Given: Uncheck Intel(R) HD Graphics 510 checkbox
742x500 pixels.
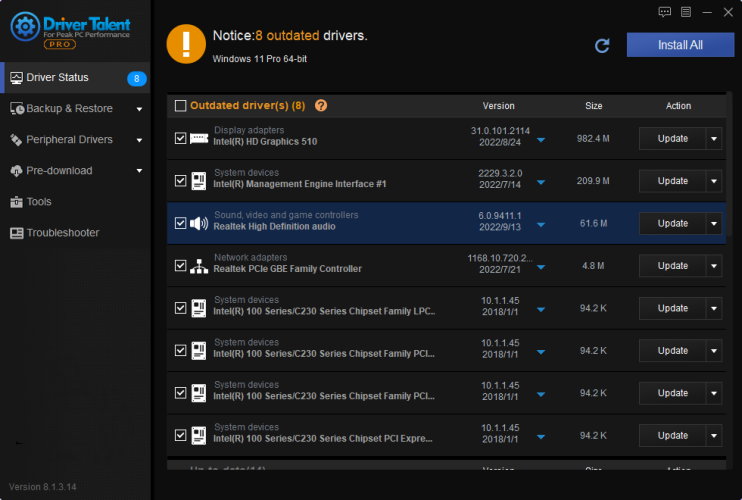Looking at the screenshot, I should click(x=180, y=138).
